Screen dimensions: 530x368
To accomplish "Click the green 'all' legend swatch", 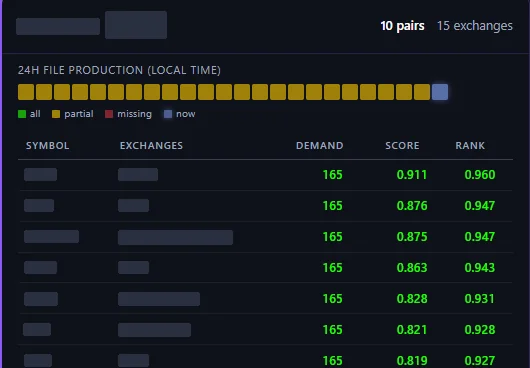I will pos(22,114).
